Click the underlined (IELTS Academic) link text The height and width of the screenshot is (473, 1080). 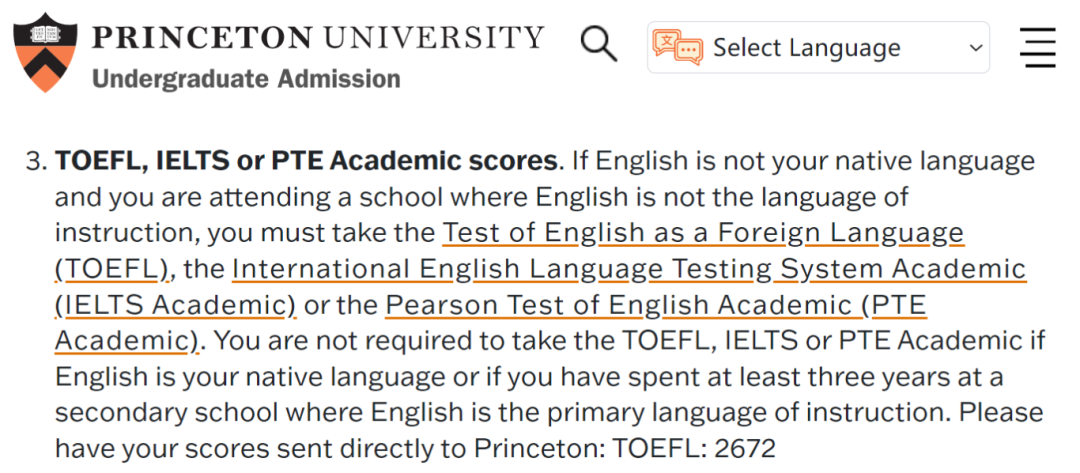pyautogui.click(x=176, y=306)
